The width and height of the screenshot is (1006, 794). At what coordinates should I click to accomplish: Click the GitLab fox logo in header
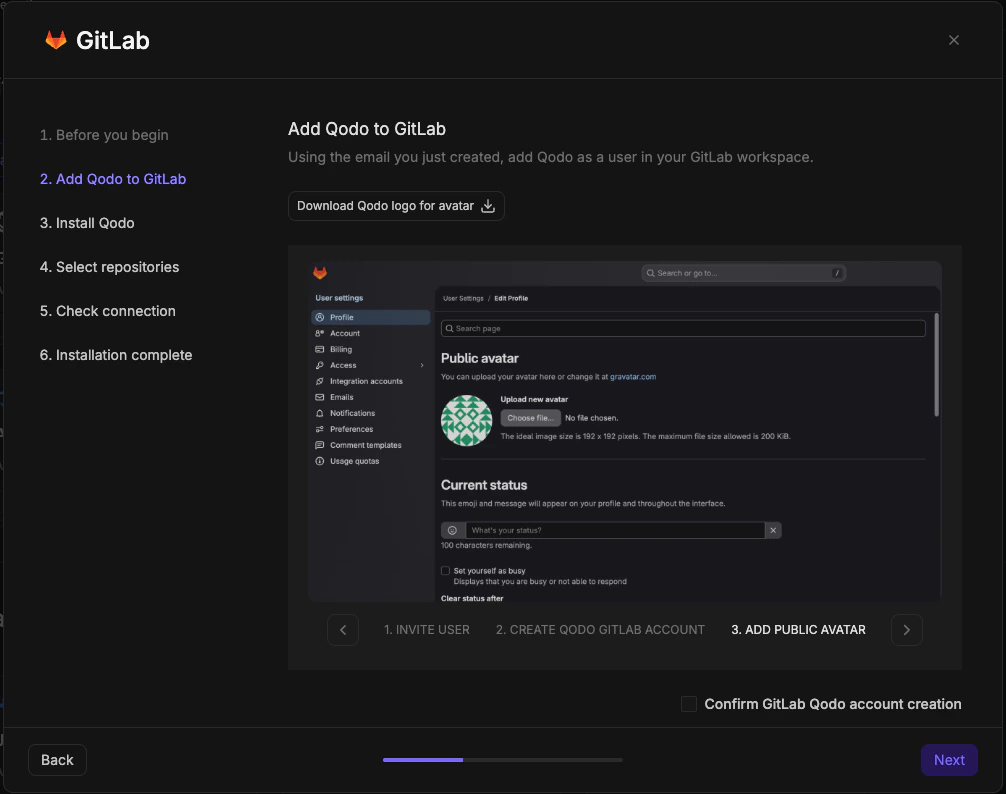[x=56, y=40]
